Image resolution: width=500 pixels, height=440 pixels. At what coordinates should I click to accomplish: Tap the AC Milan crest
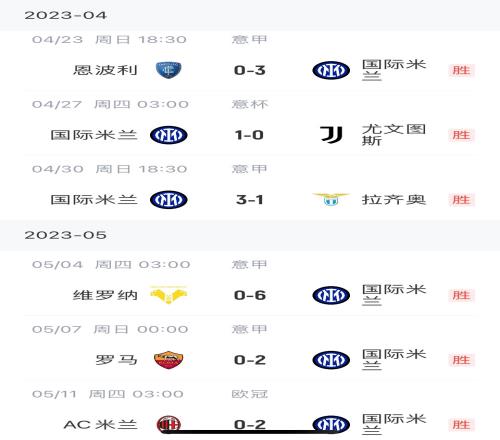click(169, 424)
